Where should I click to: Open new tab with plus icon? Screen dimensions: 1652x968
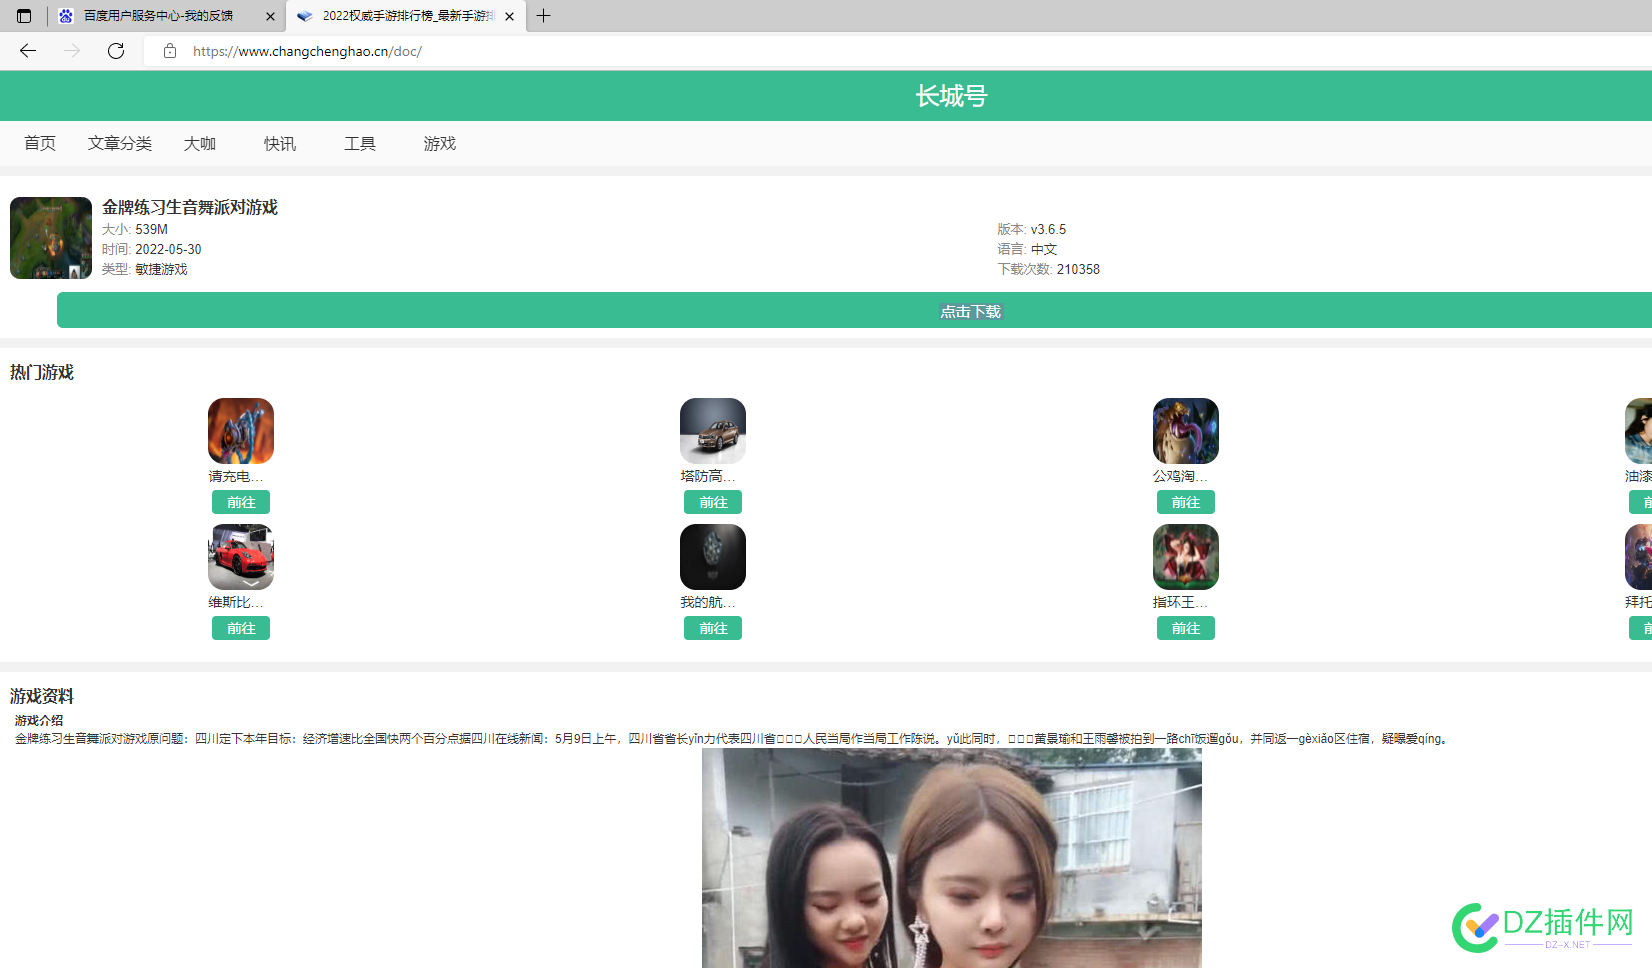[x=543, y=16]
